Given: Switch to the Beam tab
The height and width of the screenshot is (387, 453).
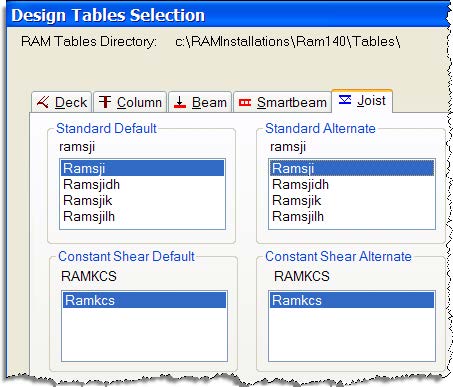Looking at the screenshot, I should pos(200,102).
